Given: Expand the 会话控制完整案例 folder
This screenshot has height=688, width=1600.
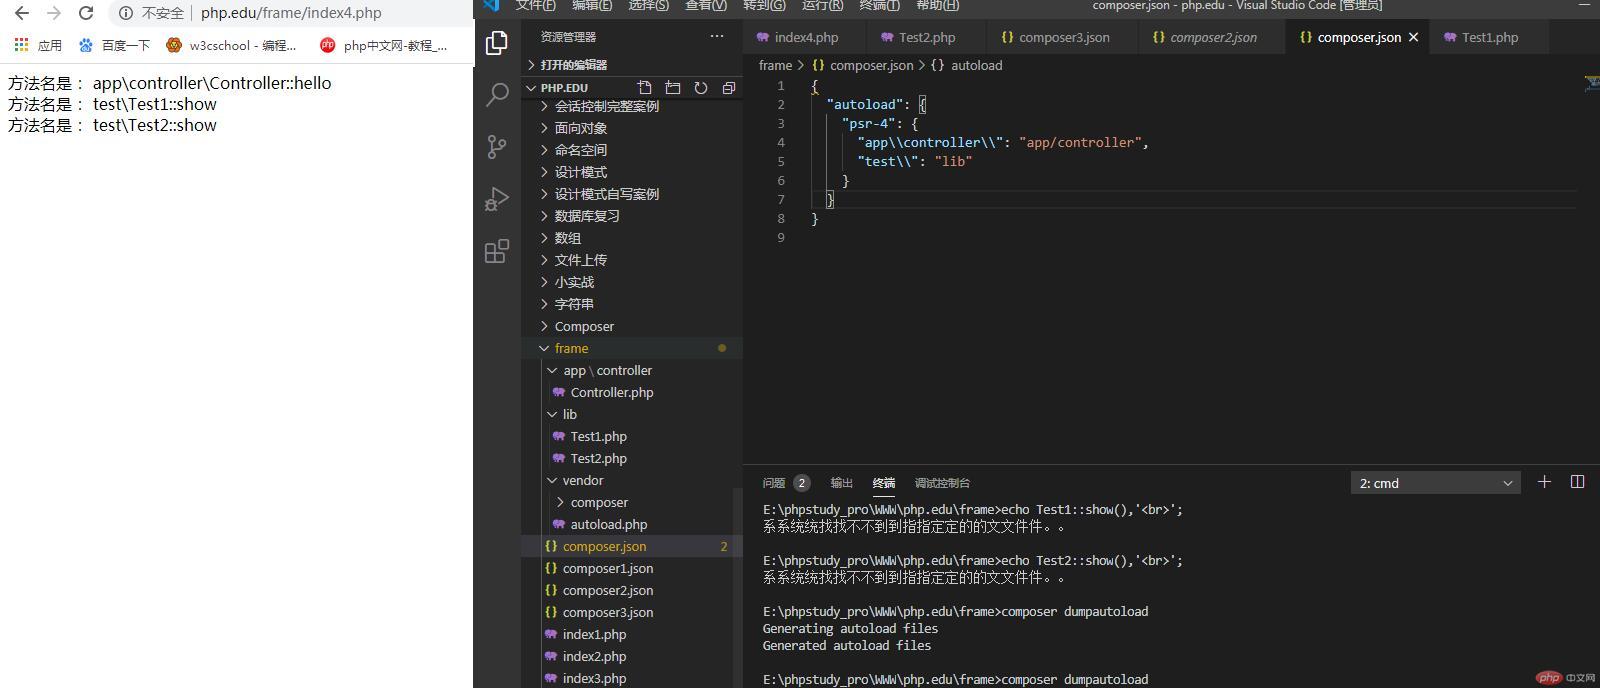Looking at the screenshot, I should [x=631, y=106].
